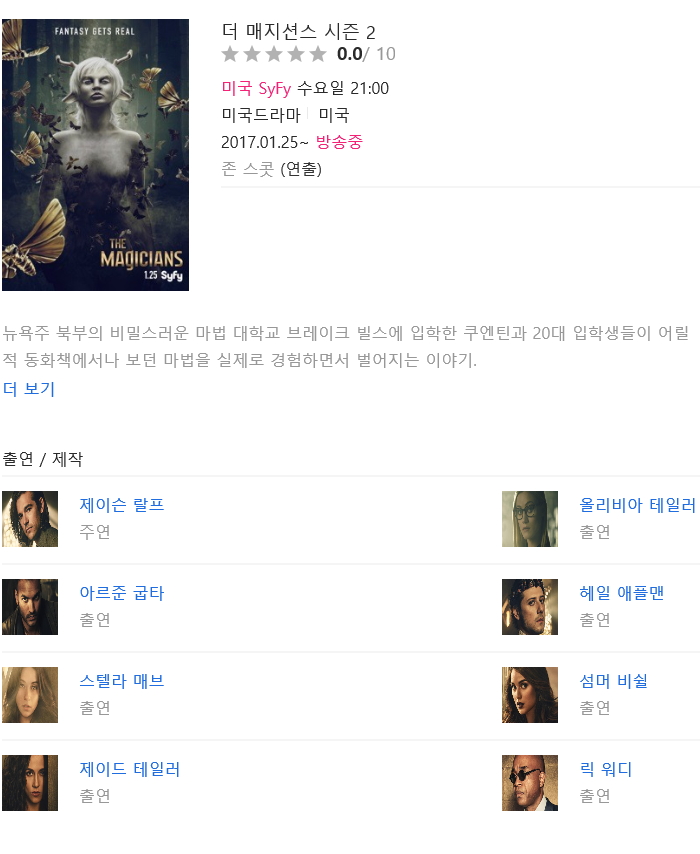Select director 존 스콧 name
Screen dimensions: 700x854
[x=248, y=169]
